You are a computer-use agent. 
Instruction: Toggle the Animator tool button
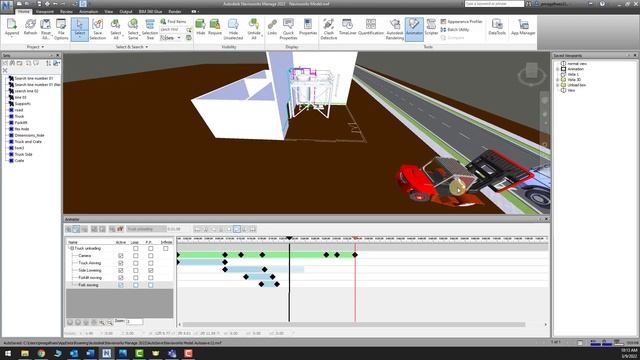coord(414,29)
